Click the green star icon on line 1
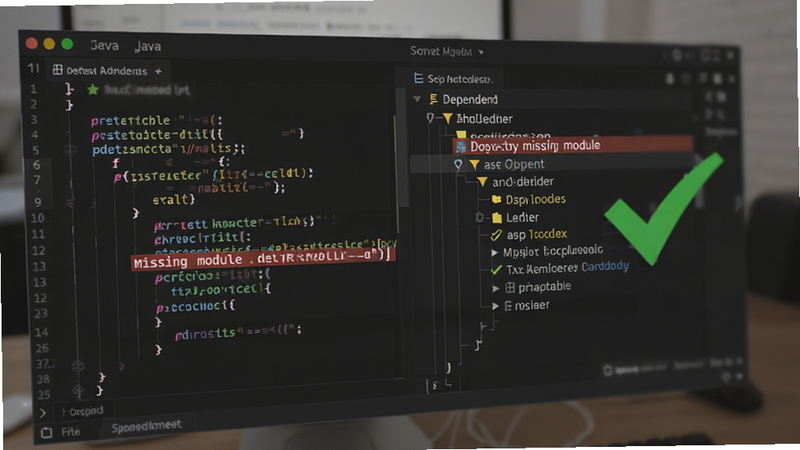800x450 pixels. (x=93, y=90)
